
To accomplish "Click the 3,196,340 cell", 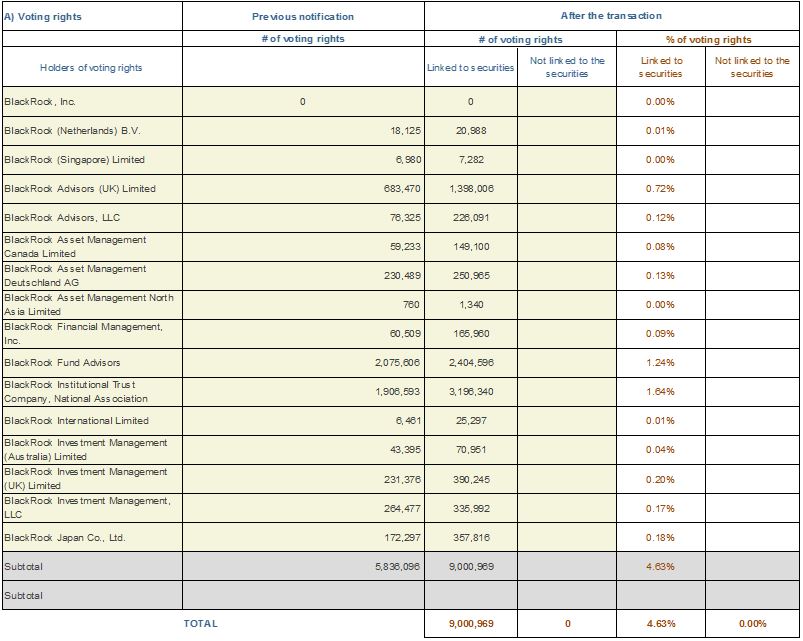I will pos(471,392).
